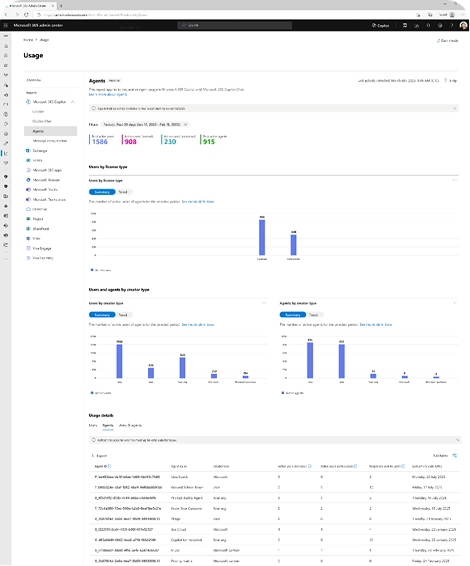Click the header Search box

(235, 25)
